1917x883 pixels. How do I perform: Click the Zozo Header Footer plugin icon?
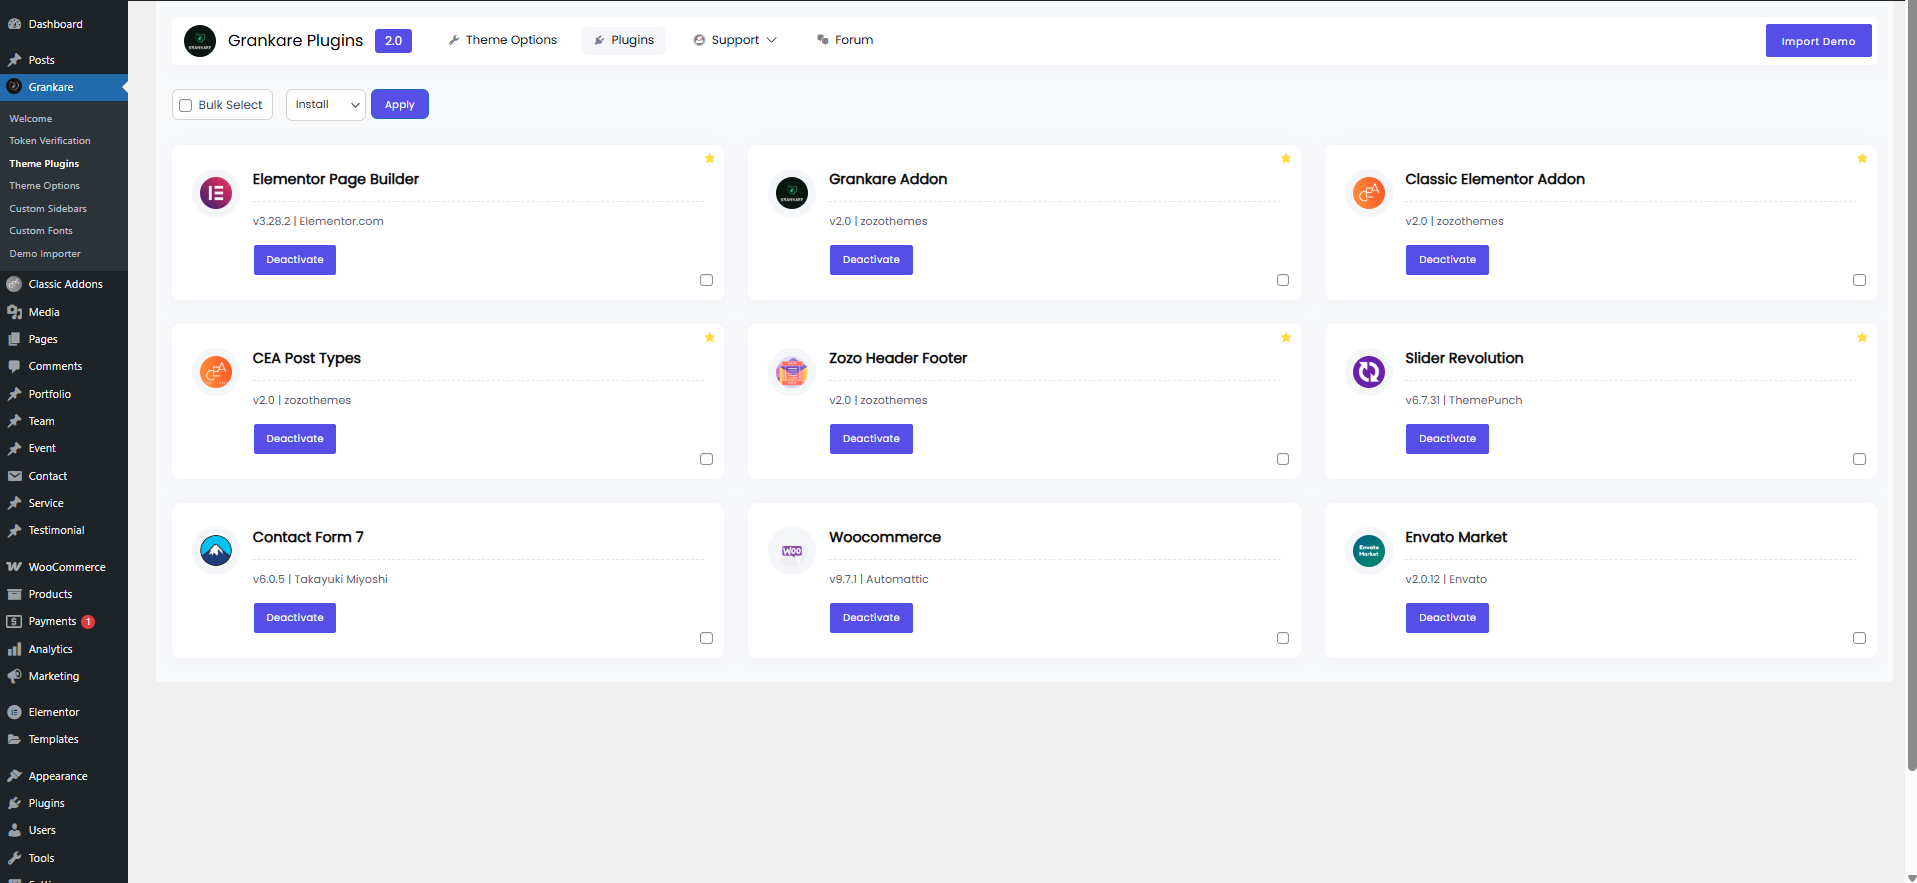tap(792, 372)
